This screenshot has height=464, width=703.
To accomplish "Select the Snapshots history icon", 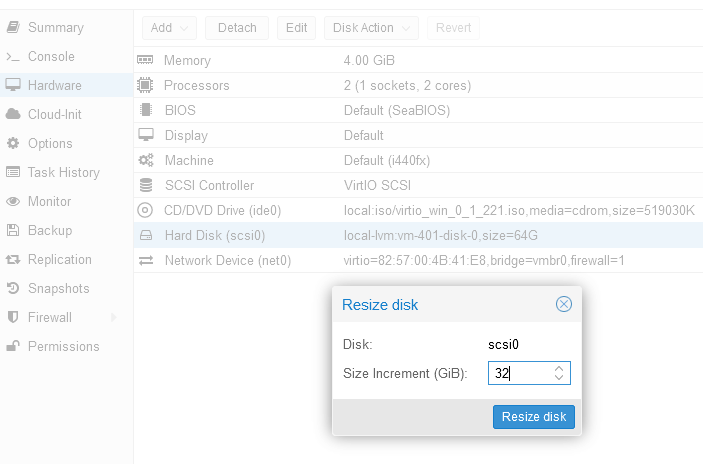I will click(x=13, y=288).
